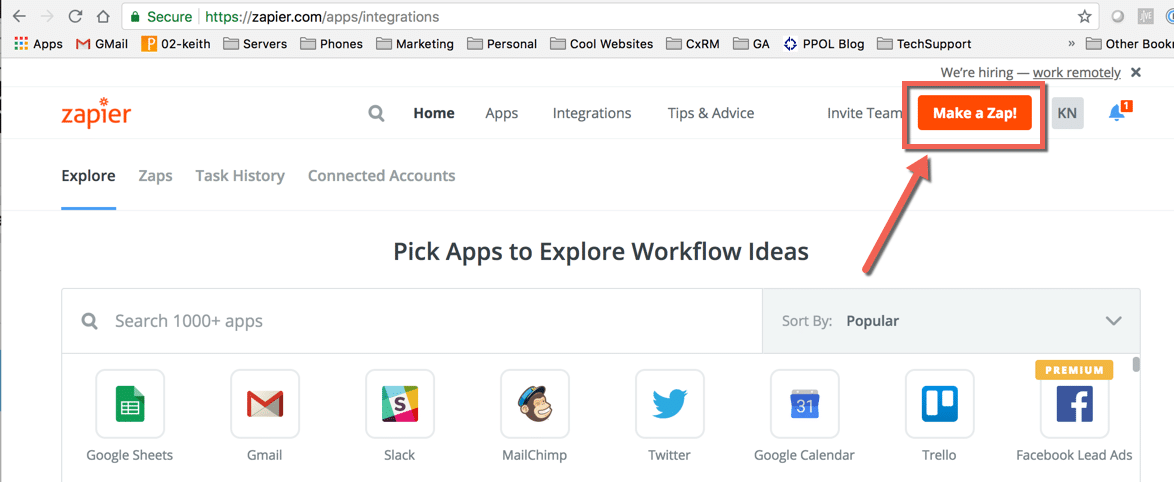
Task: Open the Phones bookmark folder
Action: point(331,44)
